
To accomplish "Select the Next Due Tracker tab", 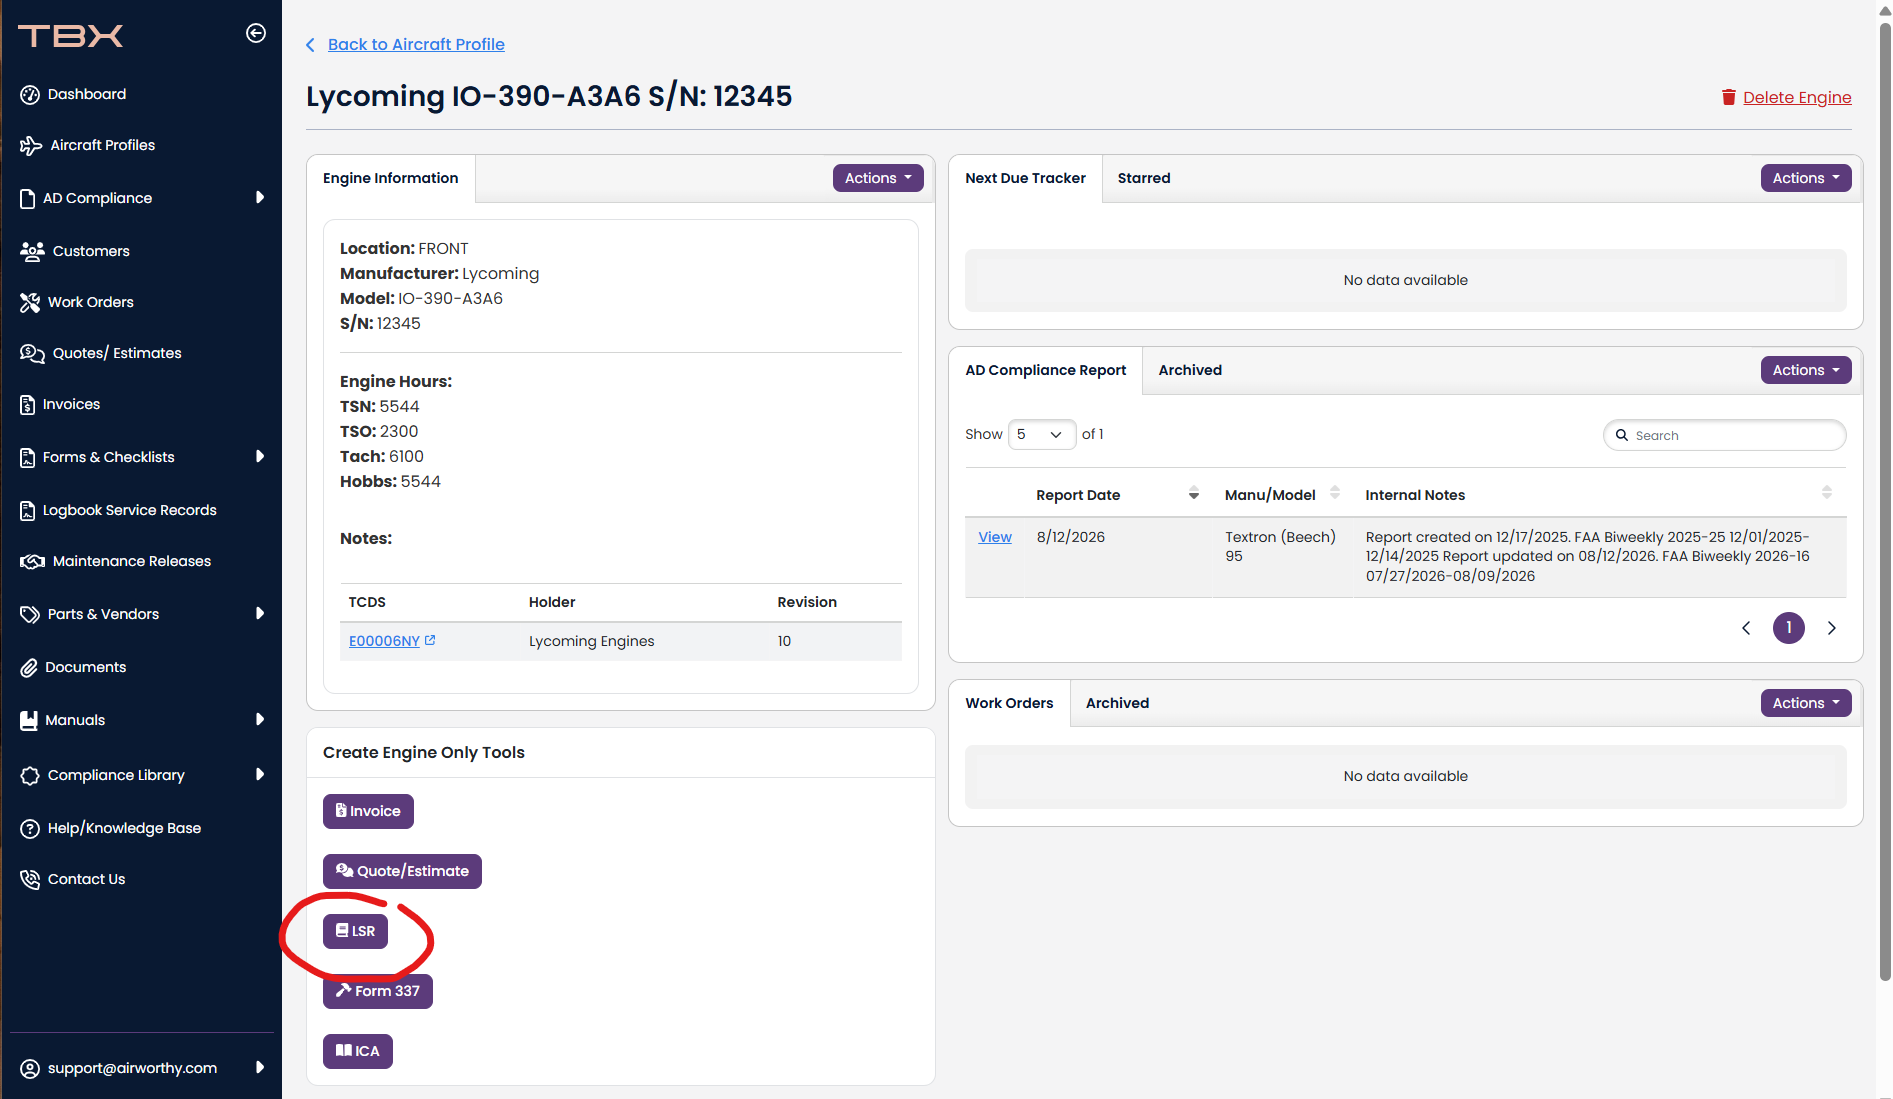I will (x=1025, y=179).
